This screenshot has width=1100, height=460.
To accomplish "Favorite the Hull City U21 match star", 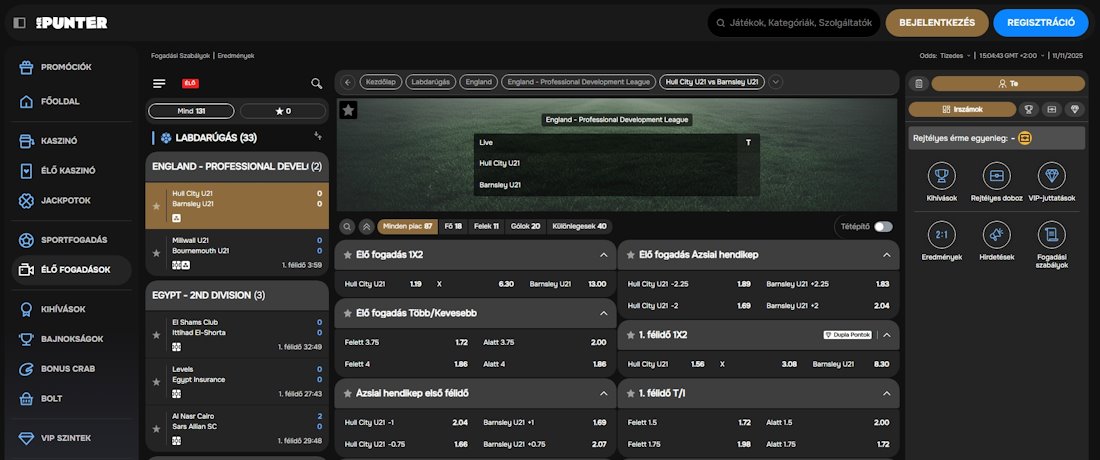I will click(x=155, y=205).
